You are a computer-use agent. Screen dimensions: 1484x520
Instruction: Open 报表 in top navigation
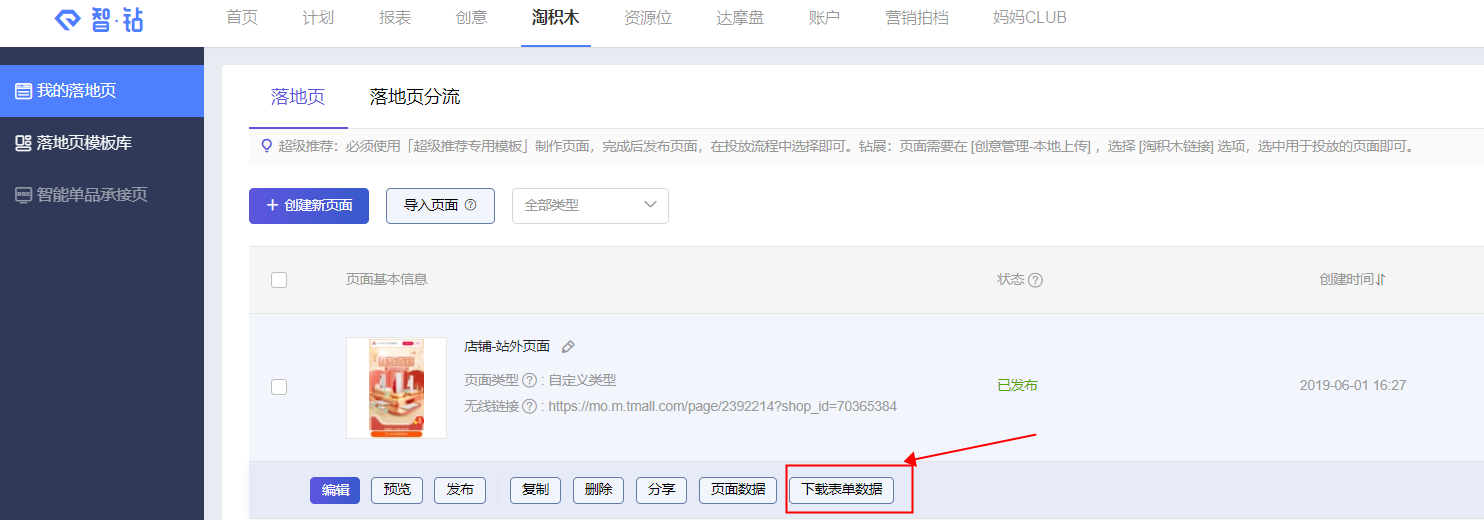tap(395, 18)
